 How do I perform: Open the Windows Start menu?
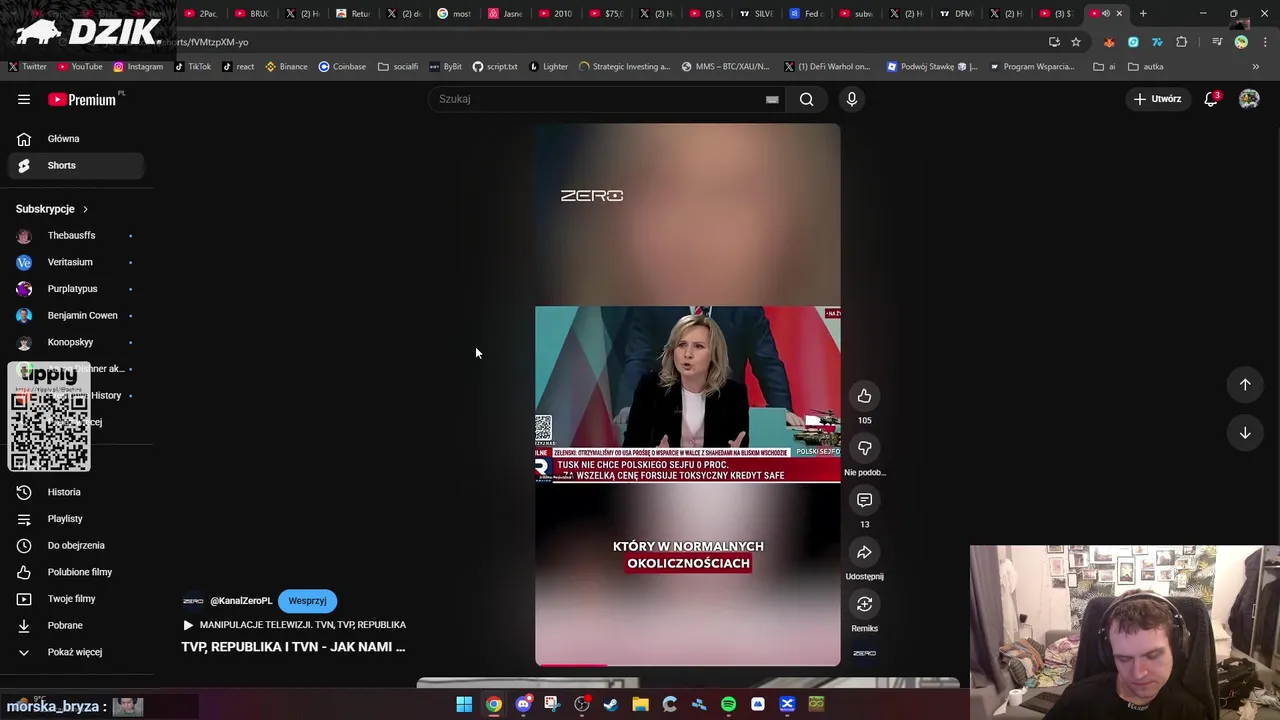click(464, 704)
